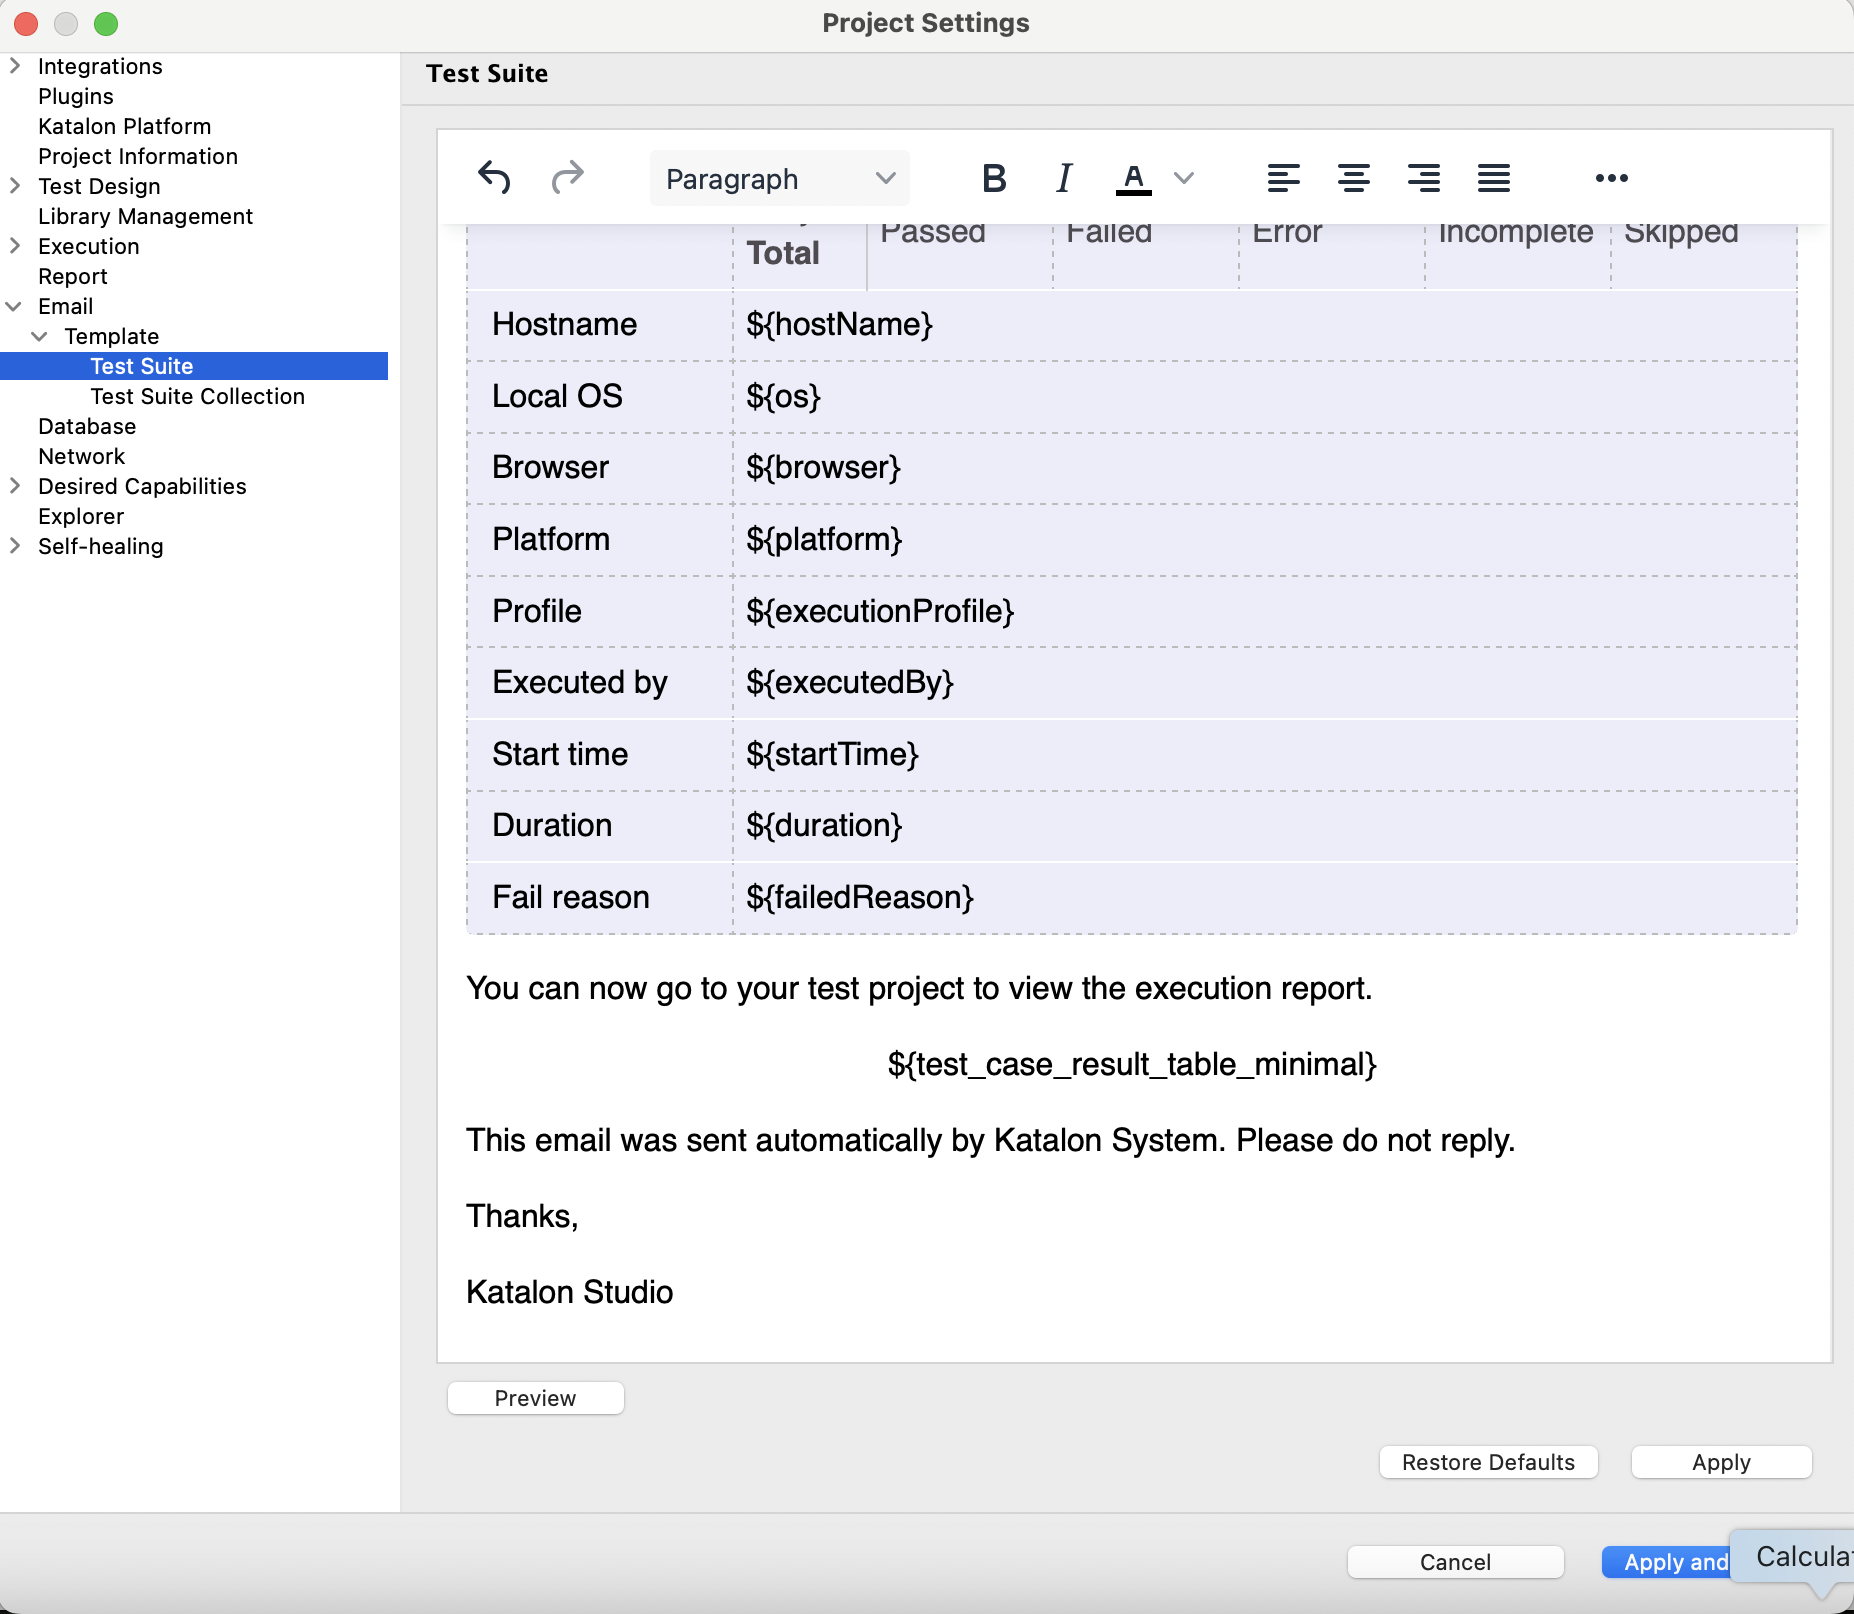Undo the last edit in the editor
The height and width of the screenshot is (1614, 1854).
click(x=494, y=178)
